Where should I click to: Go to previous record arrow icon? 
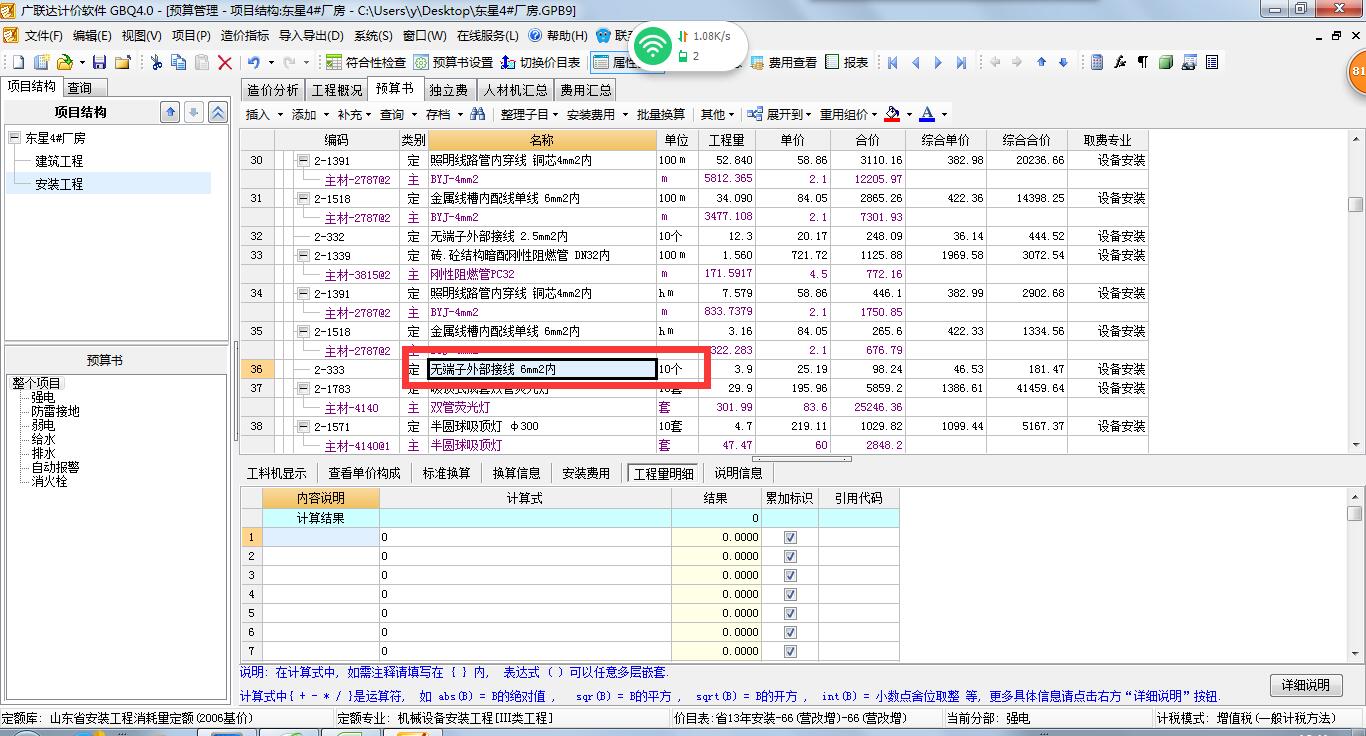915,62
